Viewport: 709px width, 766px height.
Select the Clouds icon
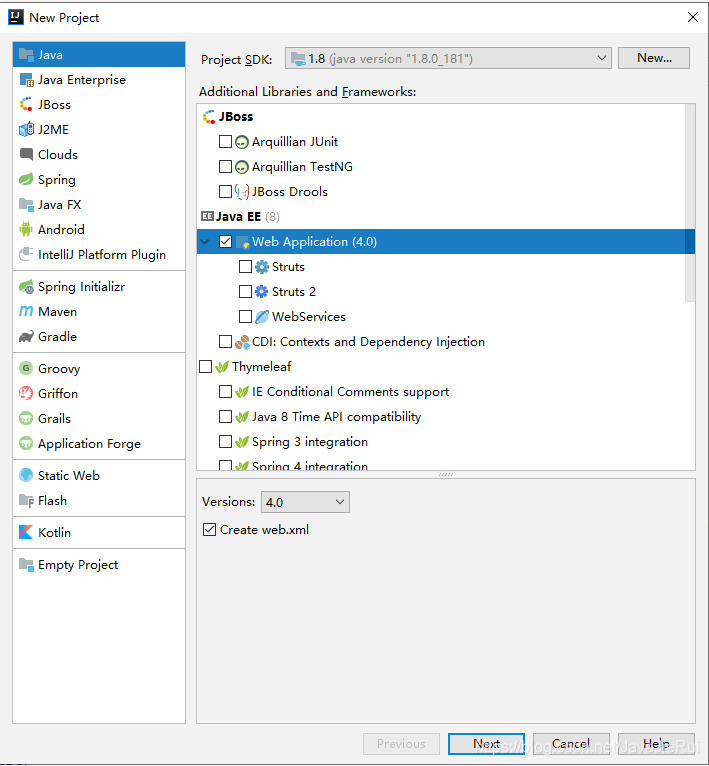[x=26, y=154]
